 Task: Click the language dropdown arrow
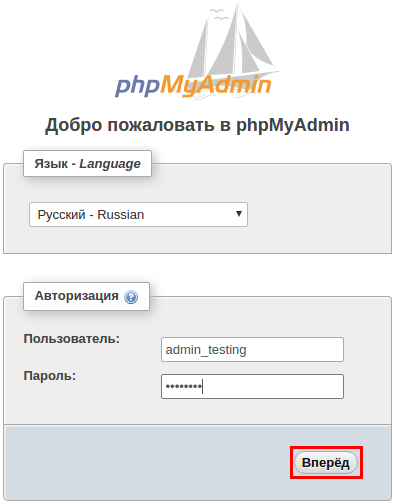[239, 214]
